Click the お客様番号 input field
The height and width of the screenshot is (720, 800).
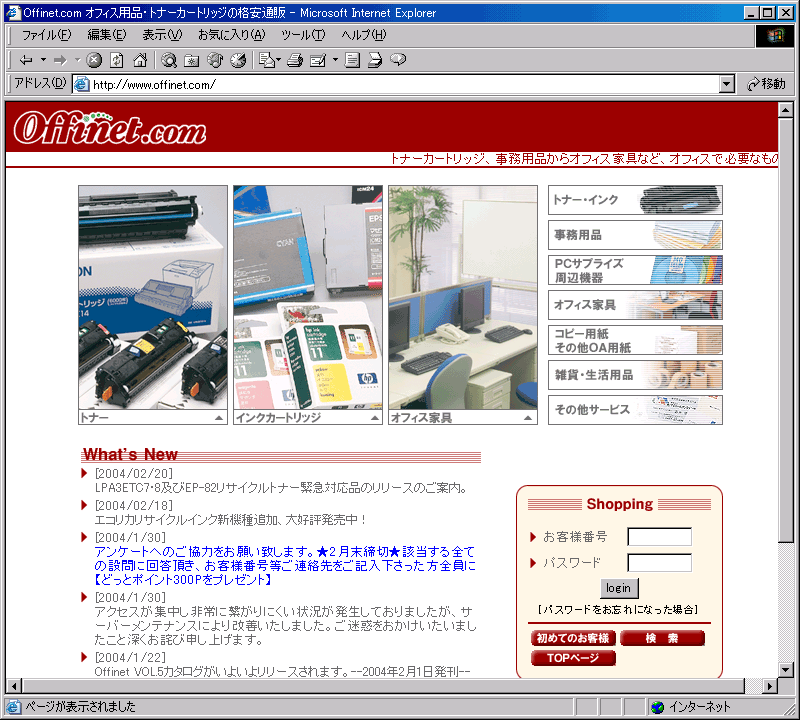click(x=659, y=537)
